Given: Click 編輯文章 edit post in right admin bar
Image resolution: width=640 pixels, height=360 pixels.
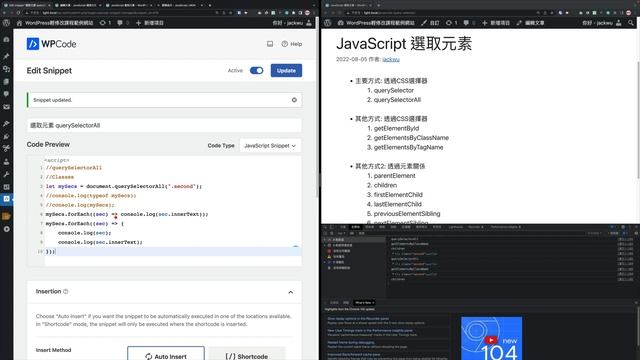Looking at the screenshot, I should (x=530, y=23).
